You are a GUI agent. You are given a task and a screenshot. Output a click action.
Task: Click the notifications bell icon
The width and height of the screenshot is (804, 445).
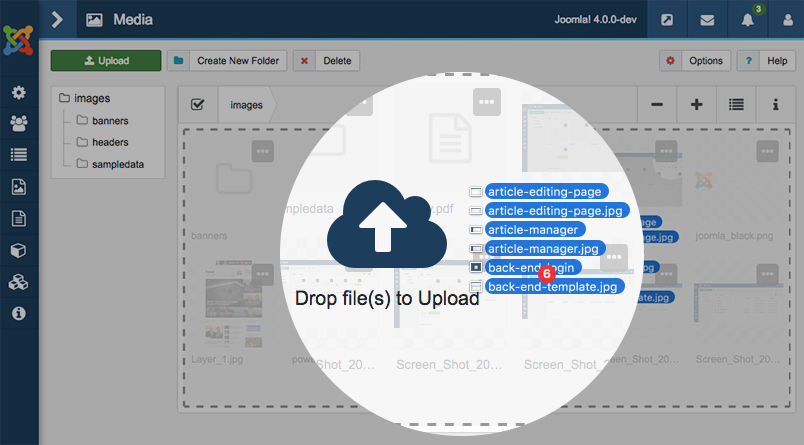[x=746, y=19]
